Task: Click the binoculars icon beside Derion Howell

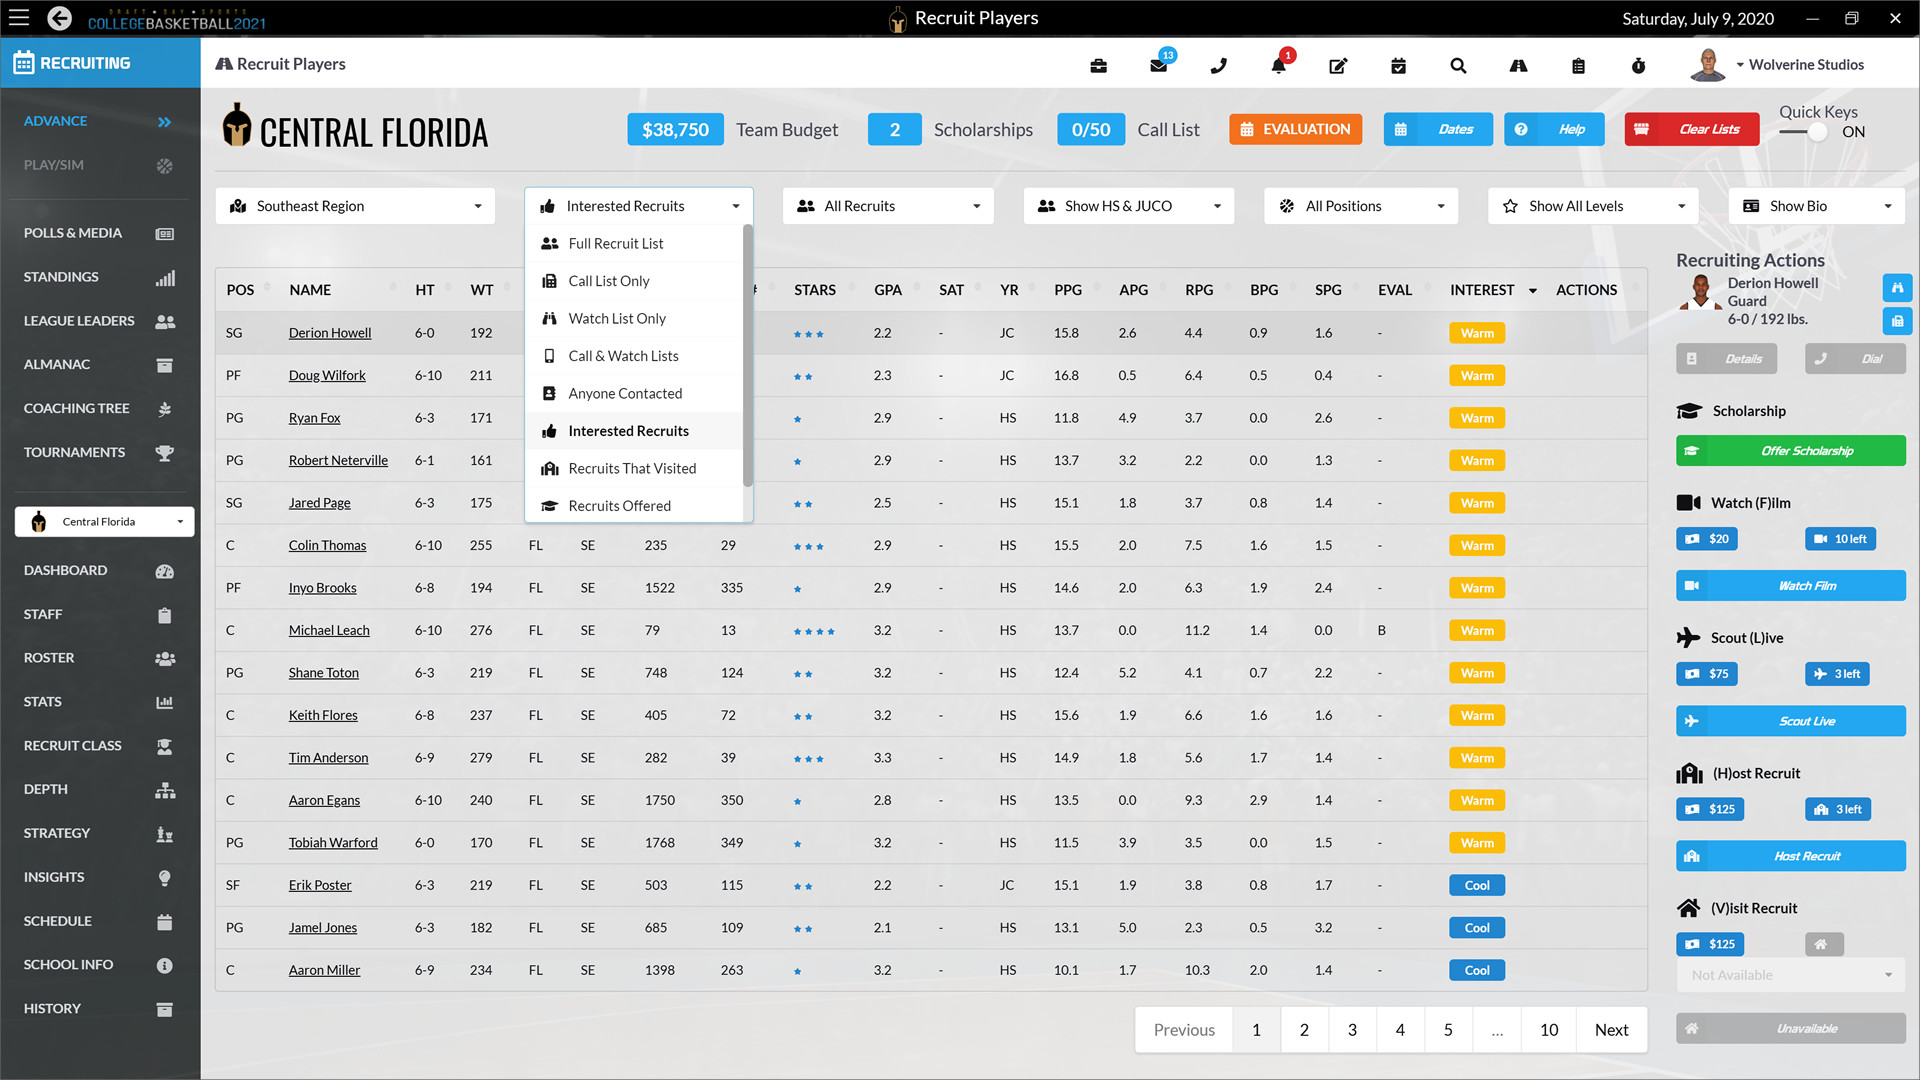Action: click(x=1897, y=288)
